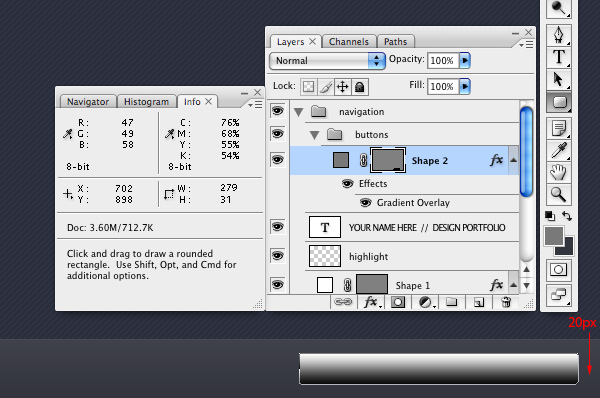Hide the Shape 1 layer

[278, 284]
